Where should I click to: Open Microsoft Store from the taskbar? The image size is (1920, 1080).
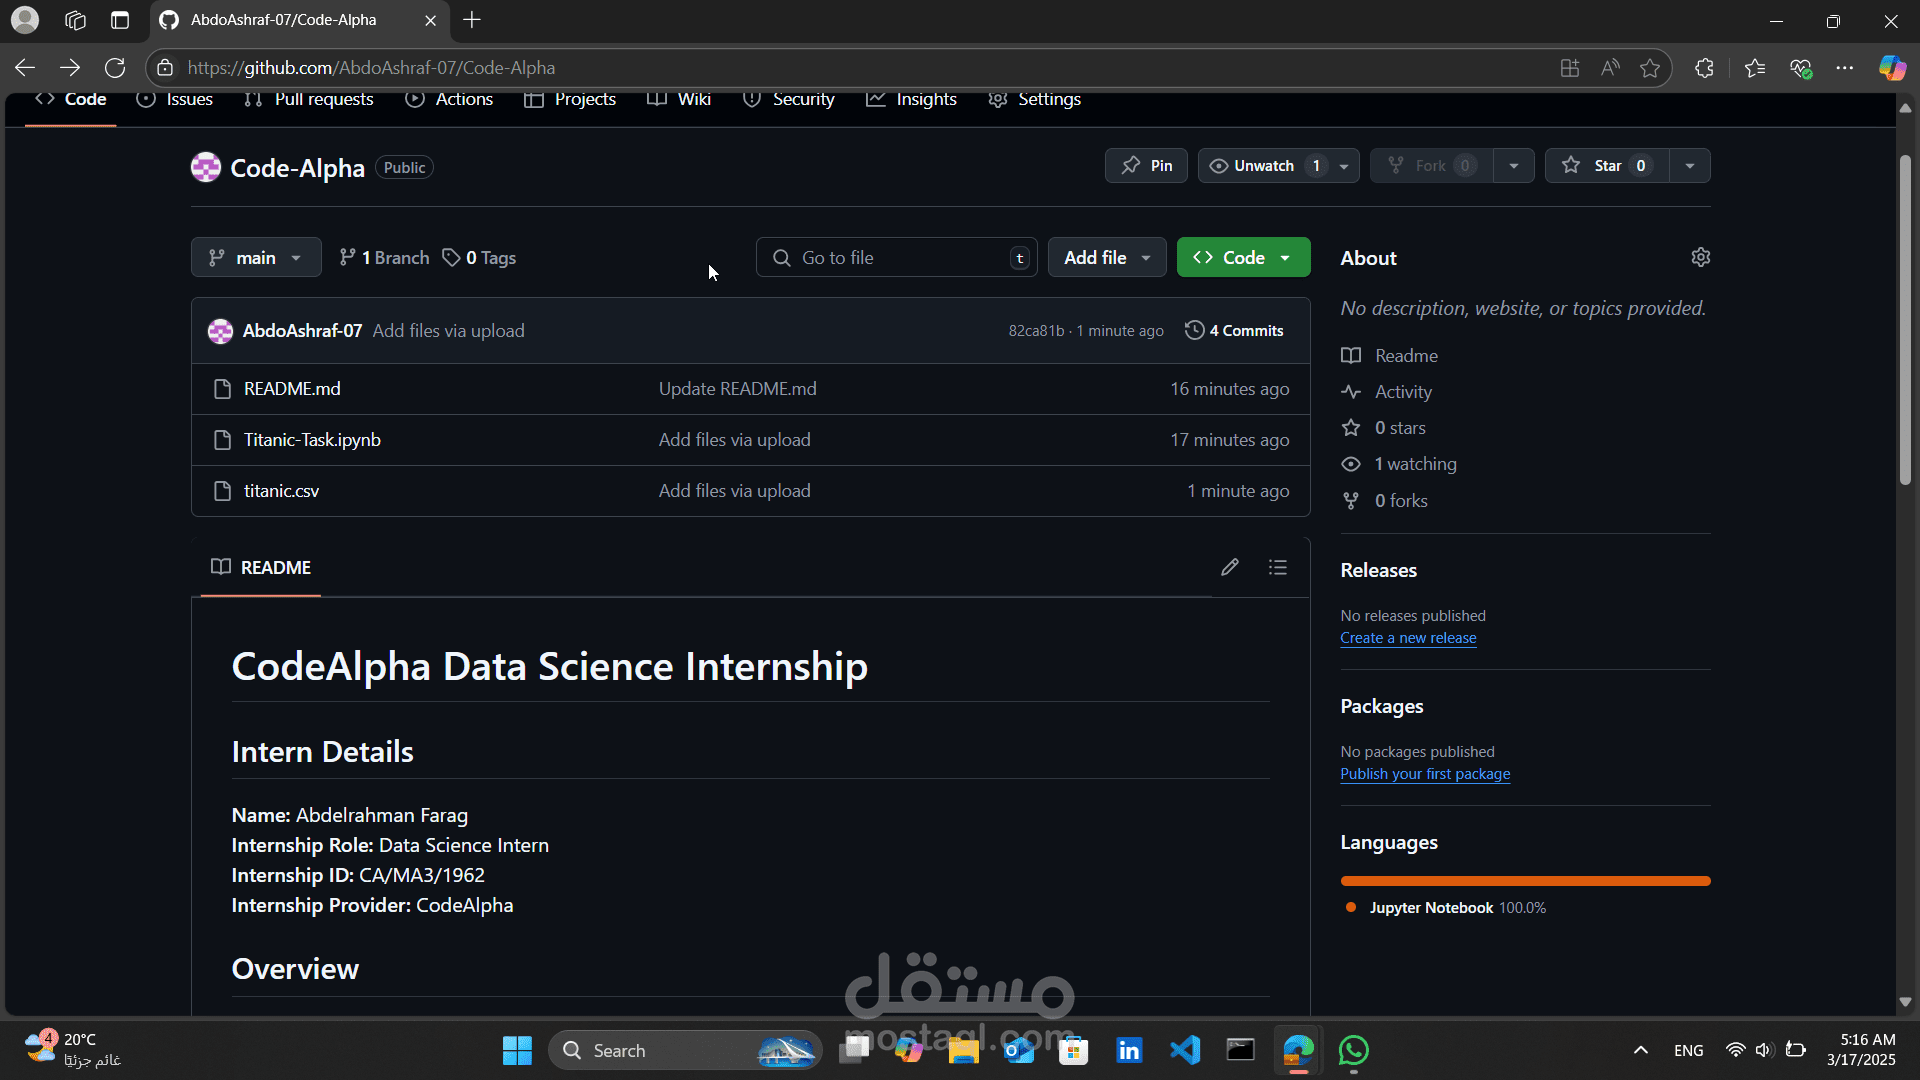[x=1073, y=1050]
